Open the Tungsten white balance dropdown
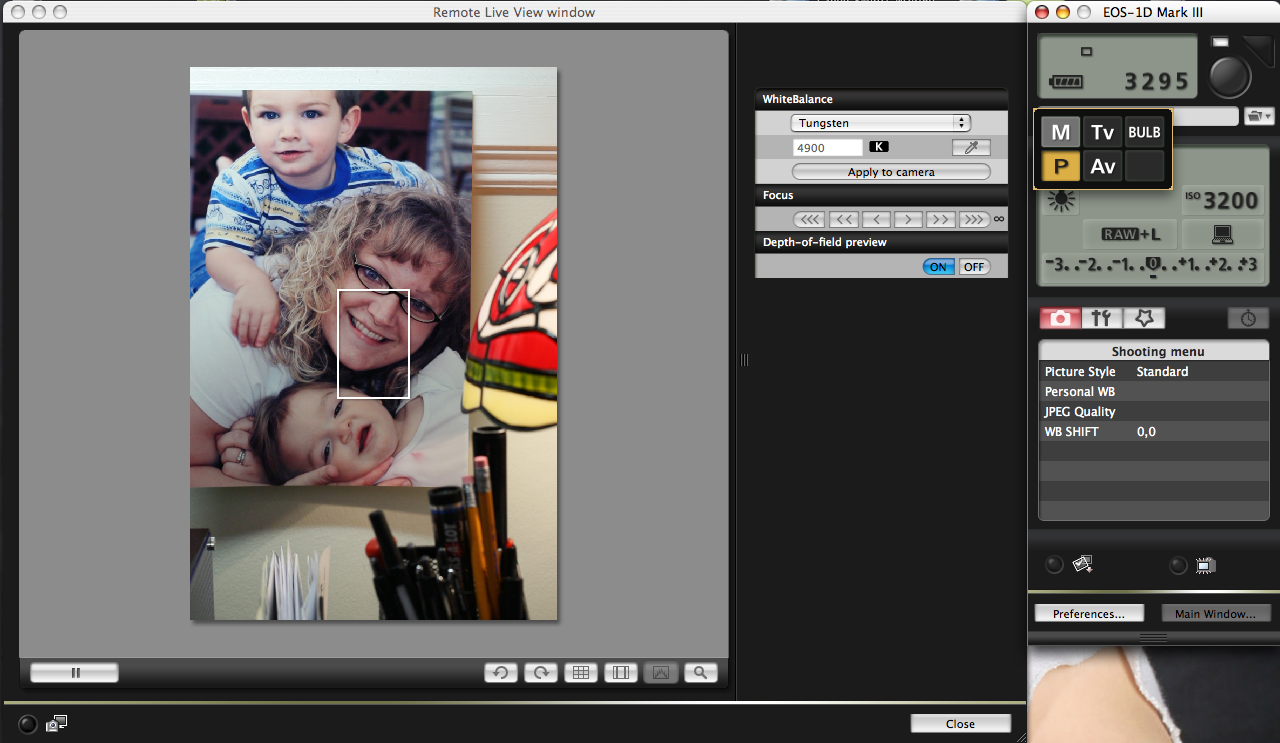Viewport: 1280px width, 743px height. [x=880, y=123]
